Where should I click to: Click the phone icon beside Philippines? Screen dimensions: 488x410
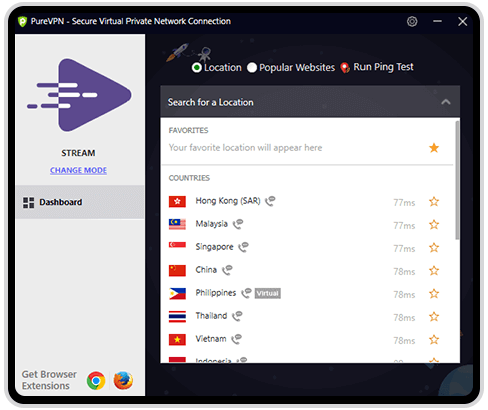(246, 293)
